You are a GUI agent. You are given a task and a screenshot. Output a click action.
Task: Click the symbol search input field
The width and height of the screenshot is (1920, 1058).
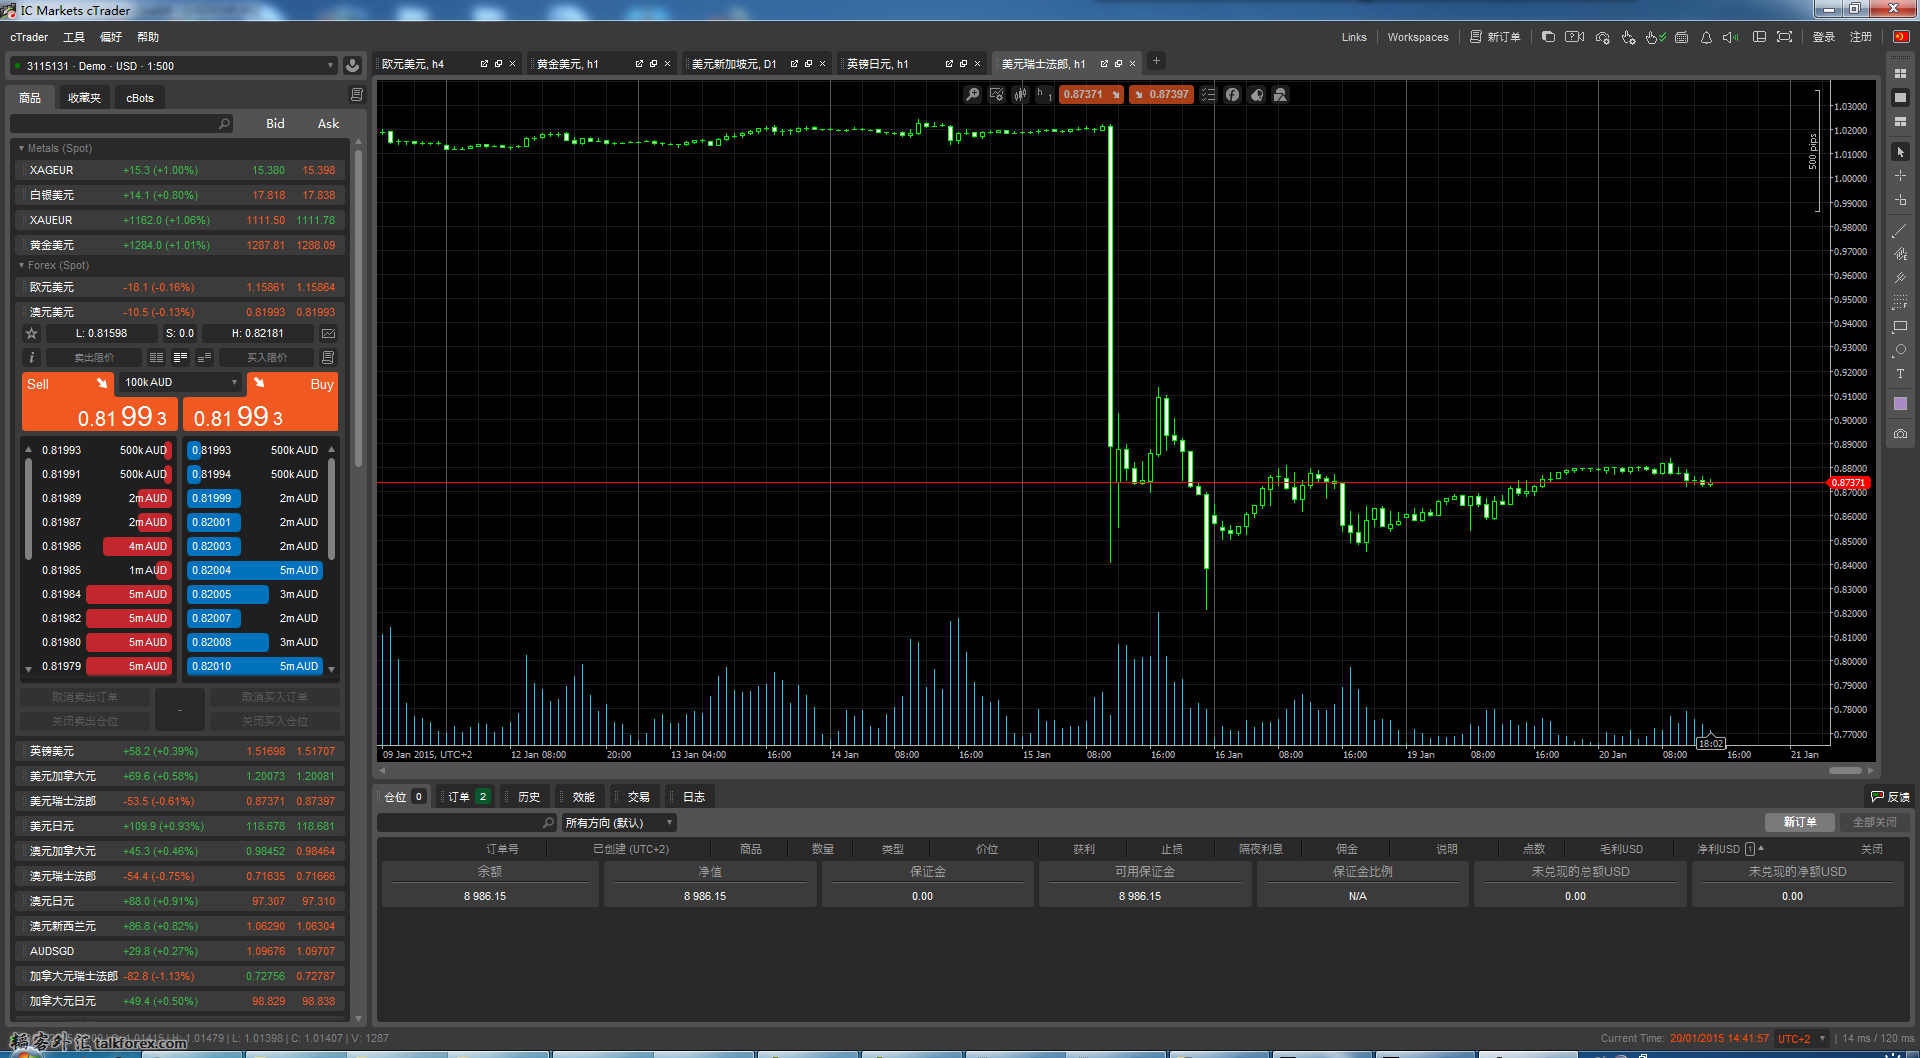120,124
